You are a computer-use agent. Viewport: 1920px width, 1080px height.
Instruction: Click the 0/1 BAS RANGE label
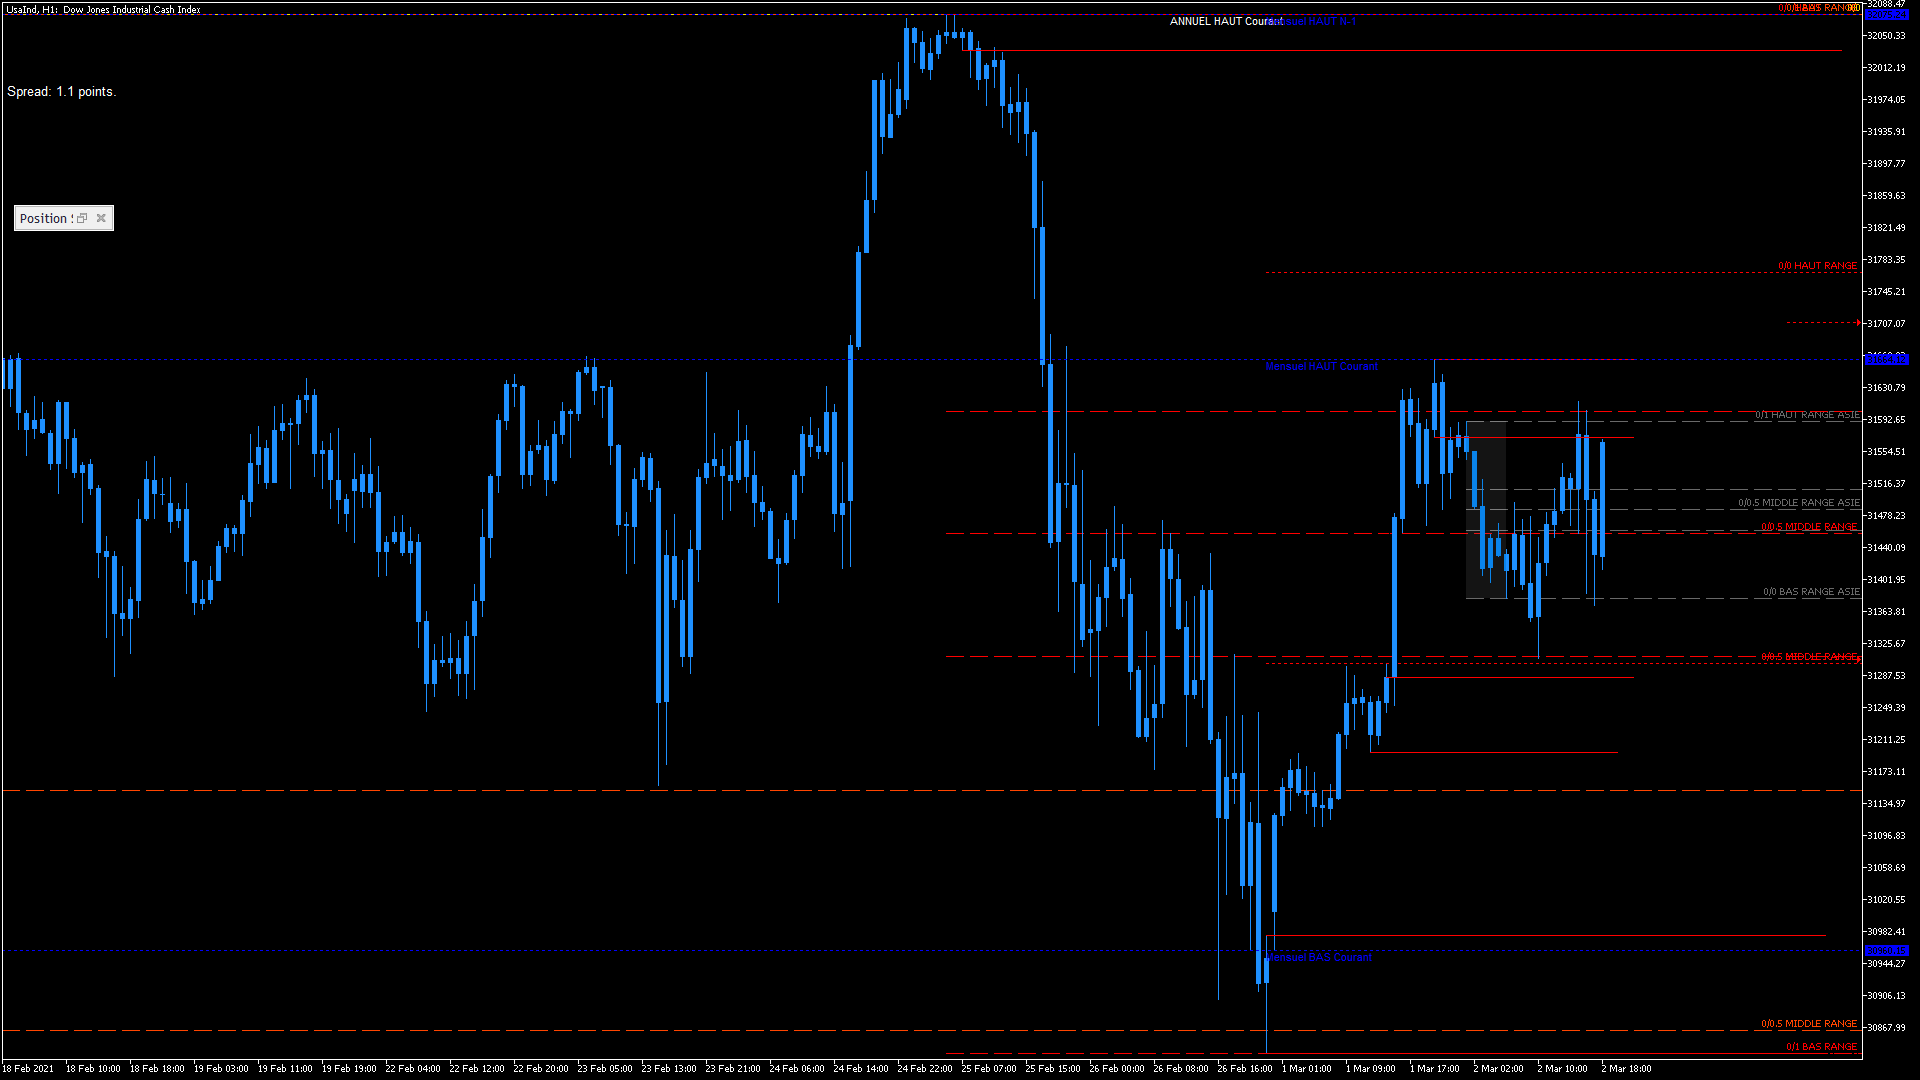(1821, 1047)
